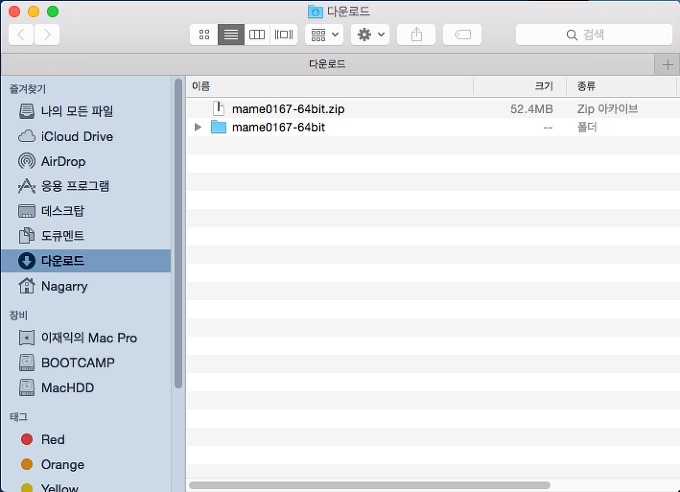This screenshot has height=492, width=680.
Task: Click the 장비 section header
Action: (x=19, y=315)
